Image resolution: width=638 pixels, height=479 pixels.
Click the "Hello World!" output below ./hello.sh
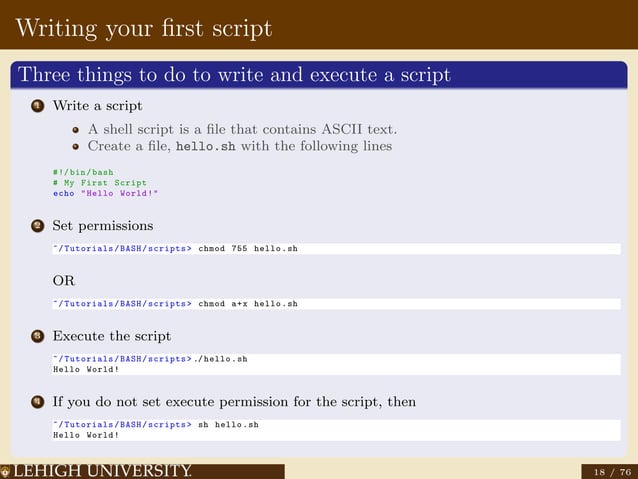tap(86, 370)
